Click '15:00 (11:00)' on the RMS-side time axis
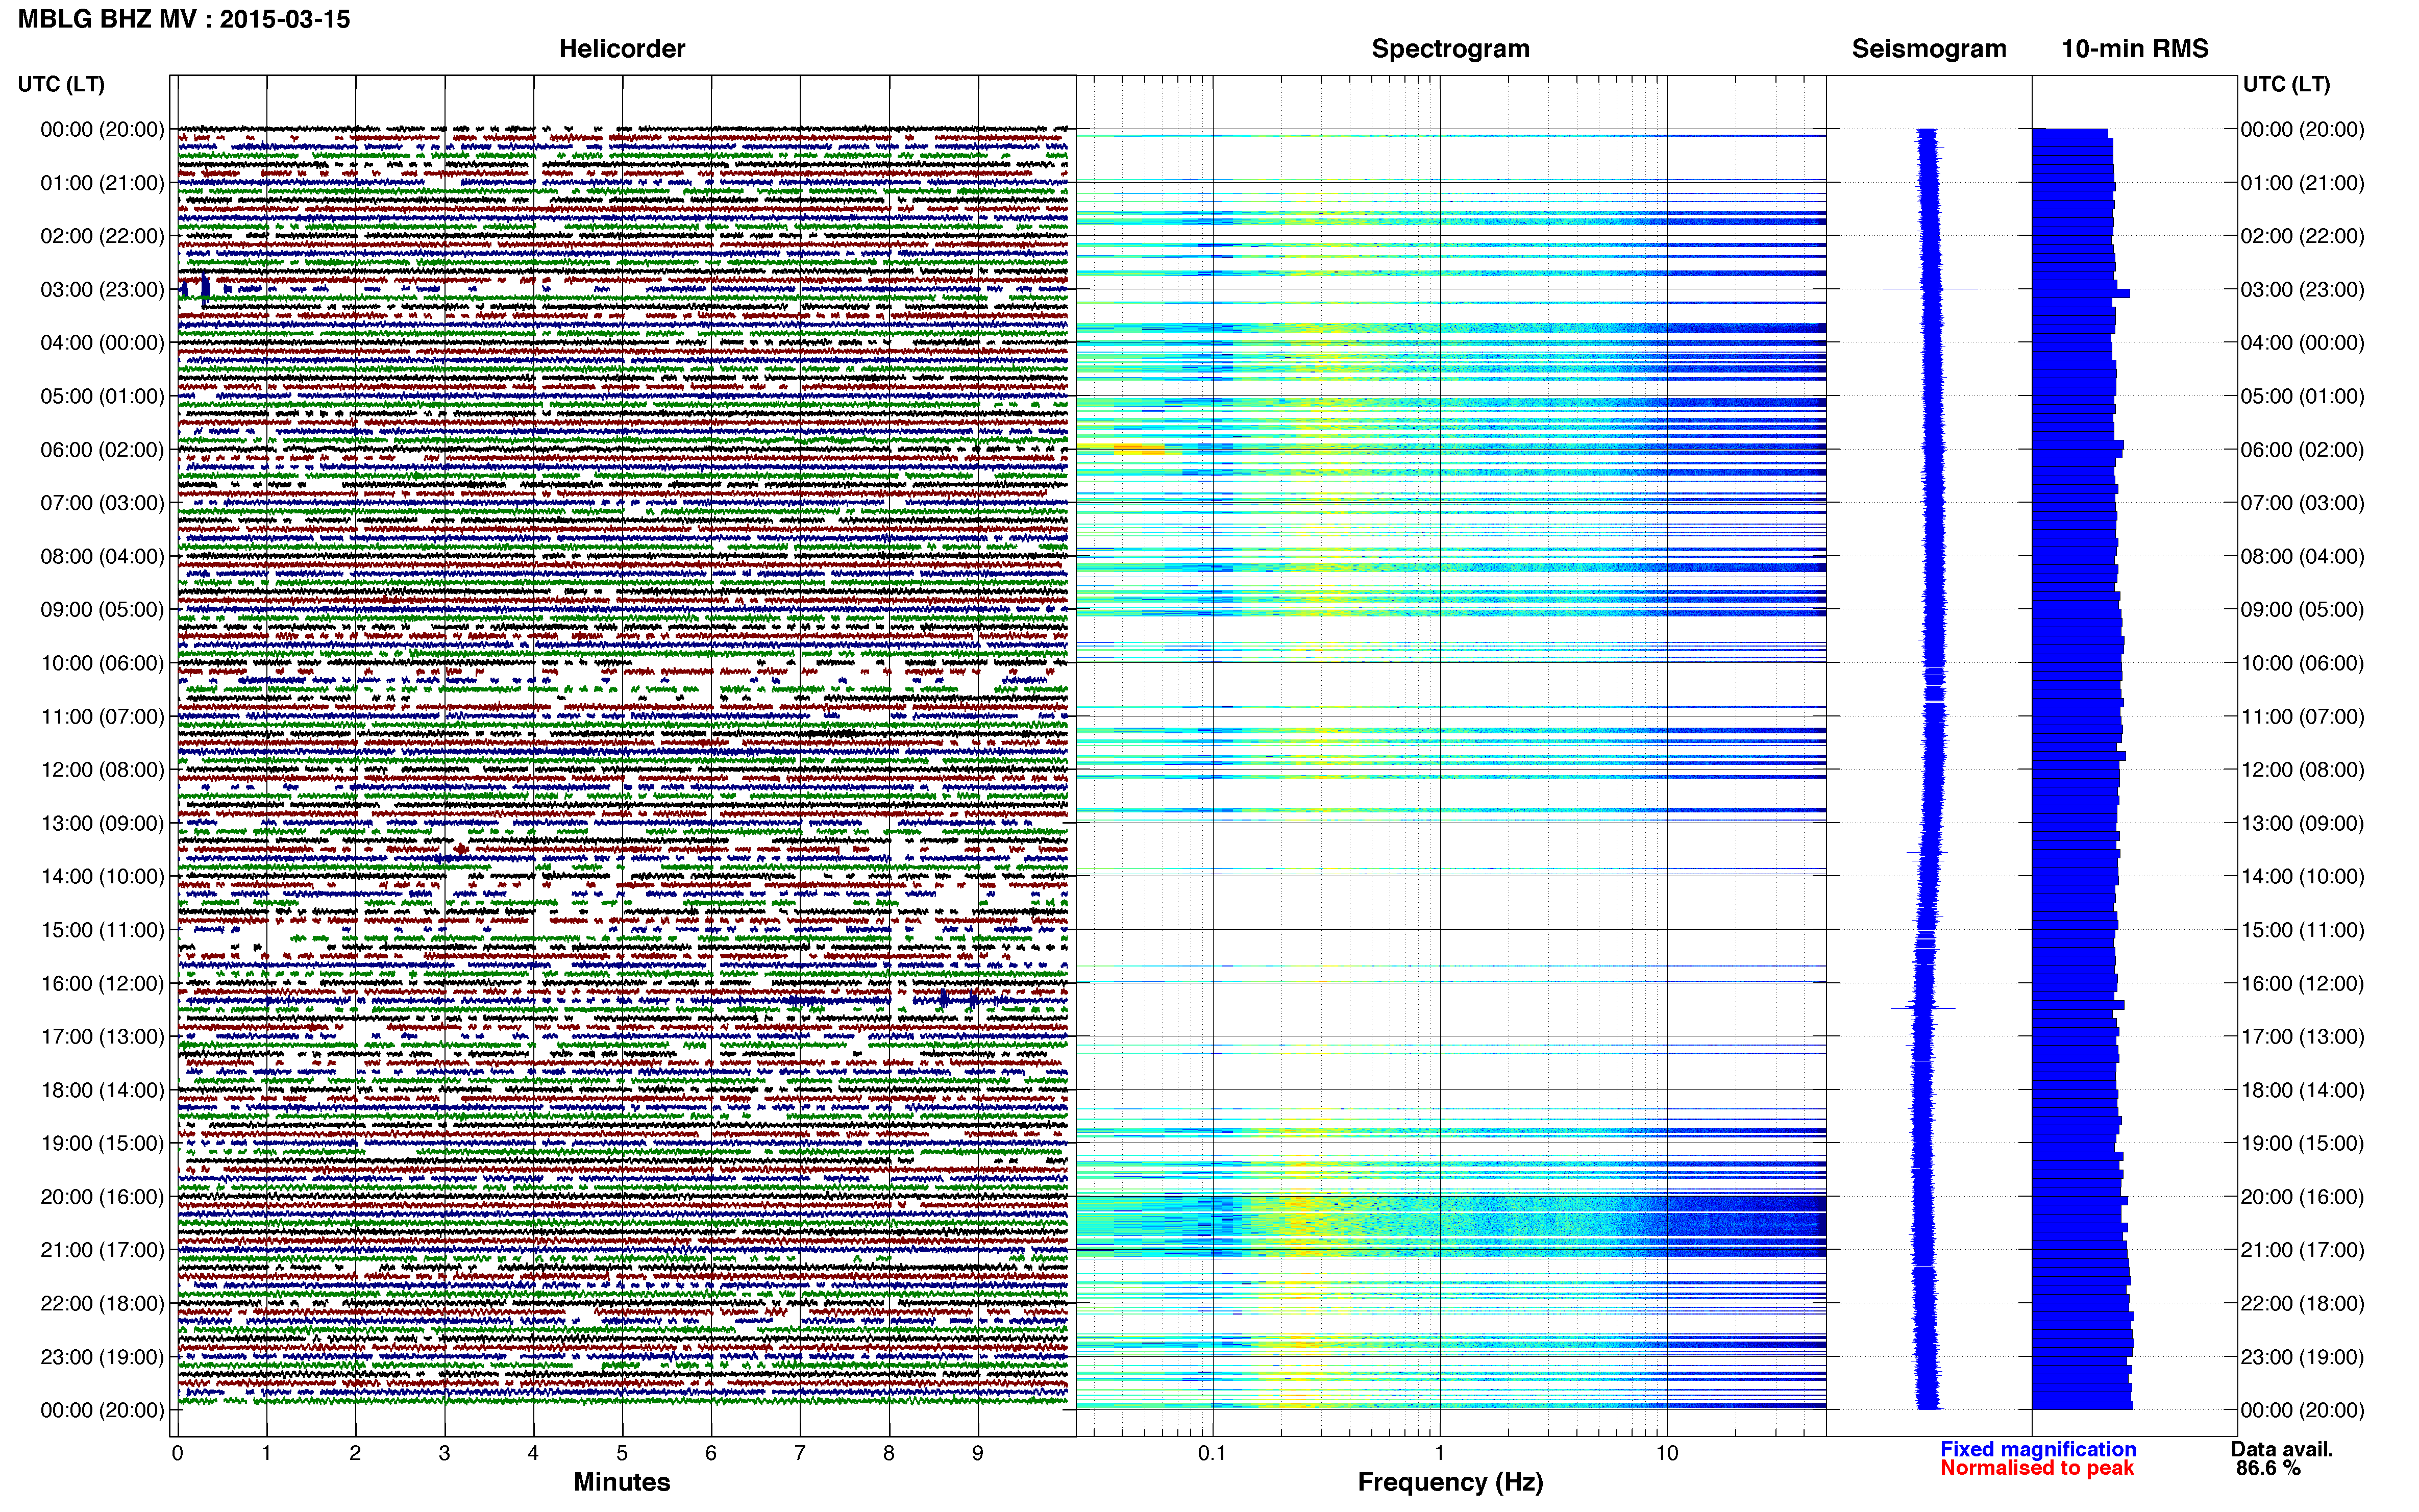This screenshot has width=2419, height=1512. click(2302, 930)
